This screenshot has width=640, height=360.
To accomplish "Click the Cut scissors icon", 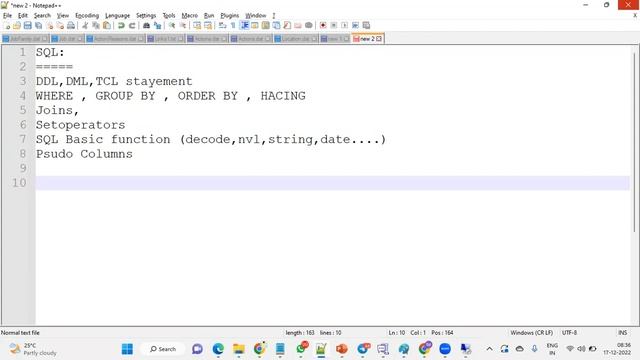I will pyautogui.click(x=85, y=26).
